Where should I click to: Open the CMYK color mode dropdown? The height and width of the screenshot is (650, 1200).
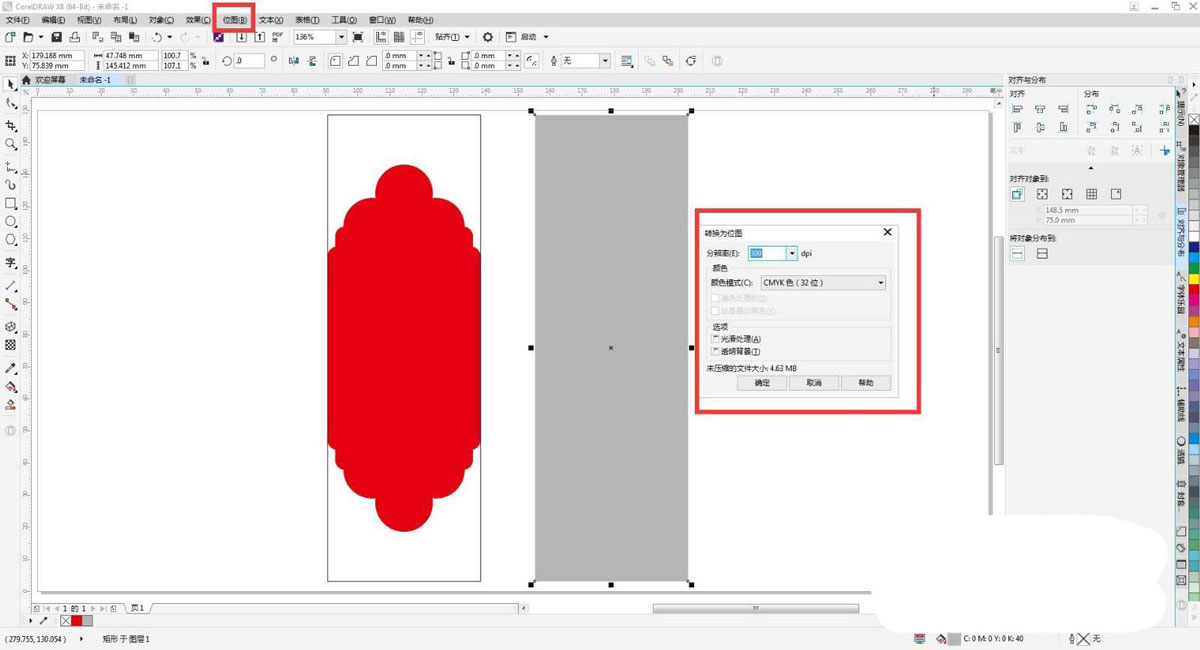(880, 283)
